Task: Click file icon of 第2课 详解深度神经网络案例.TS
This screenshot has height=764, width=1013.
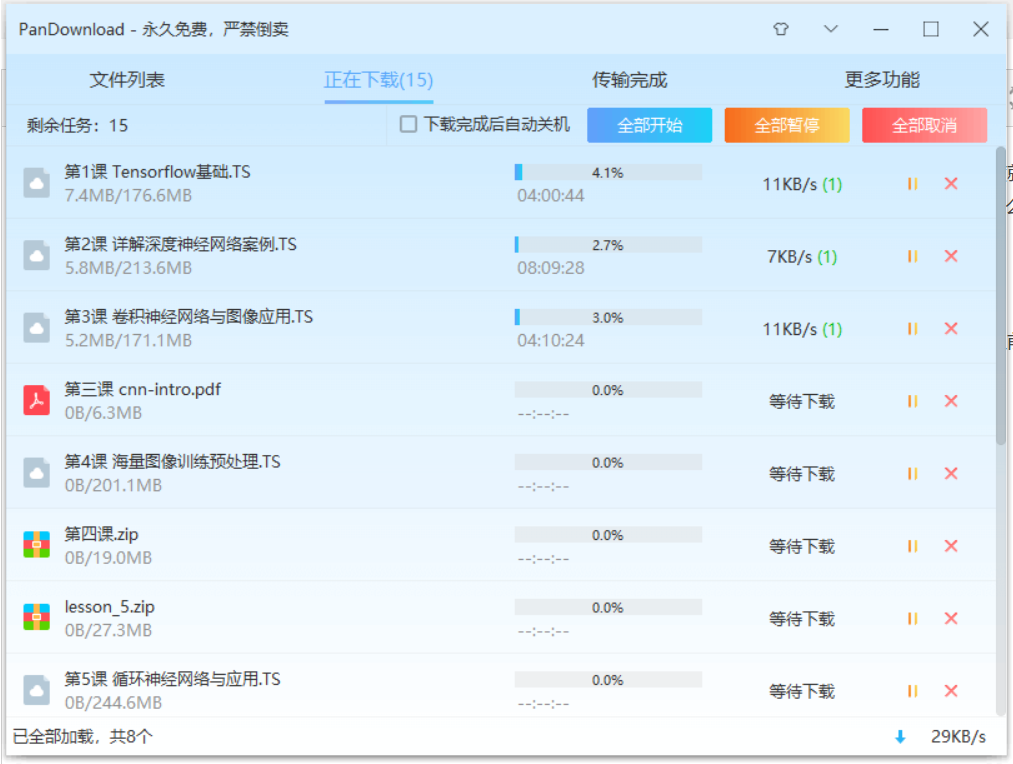Action: click(x=37, y=256)
